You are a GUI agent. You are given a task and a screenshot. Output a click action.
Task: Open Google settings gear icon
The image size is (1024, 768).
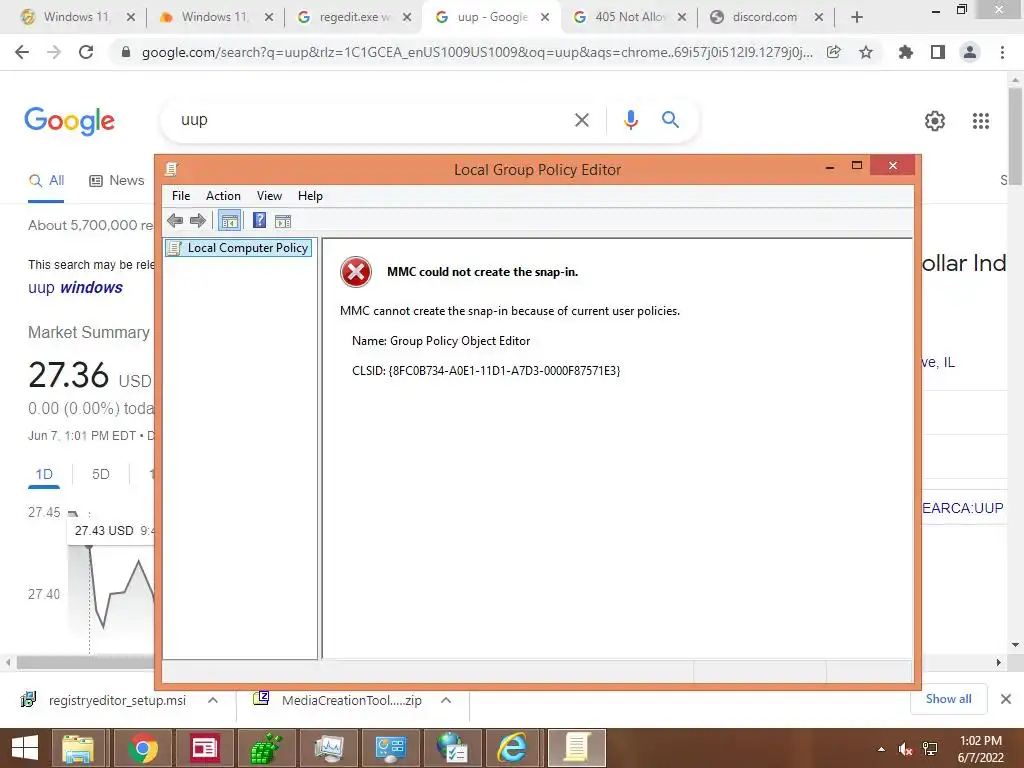click(x=935, y=121)
